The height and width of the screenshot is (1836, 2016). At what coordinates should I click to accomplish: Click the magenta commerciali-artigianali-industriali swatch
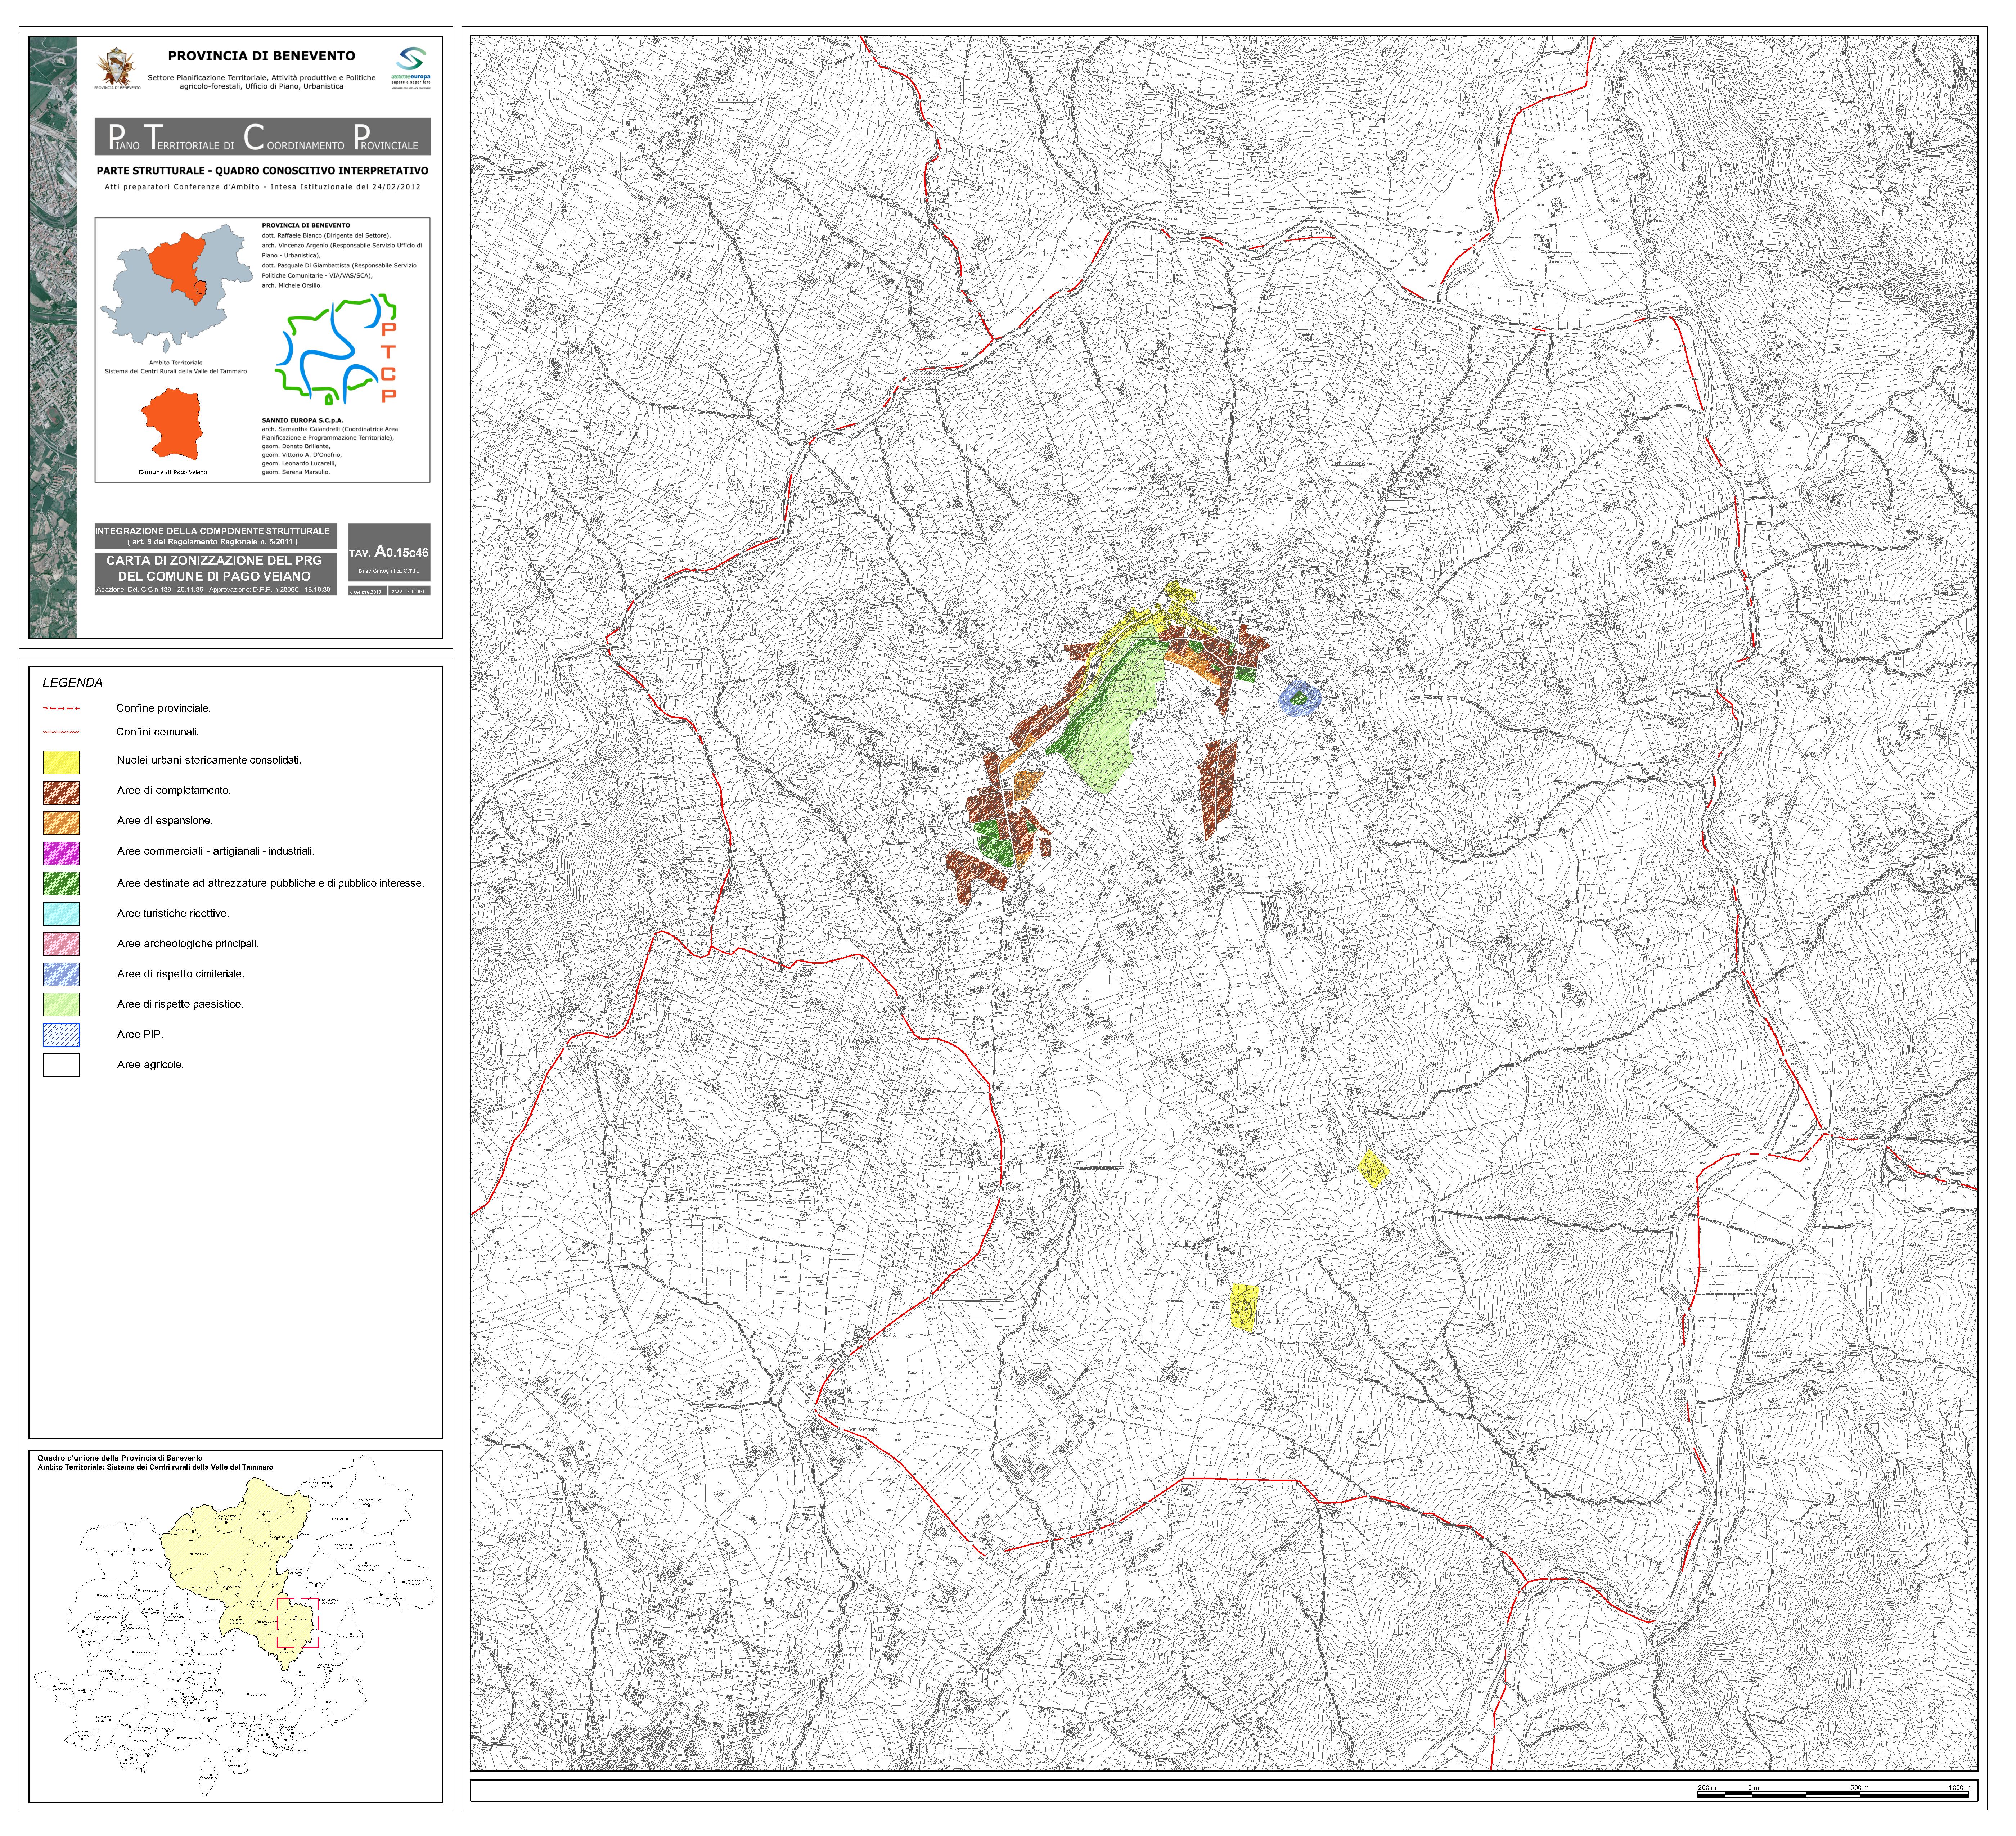pyautogui.click(x=61, y=853)
